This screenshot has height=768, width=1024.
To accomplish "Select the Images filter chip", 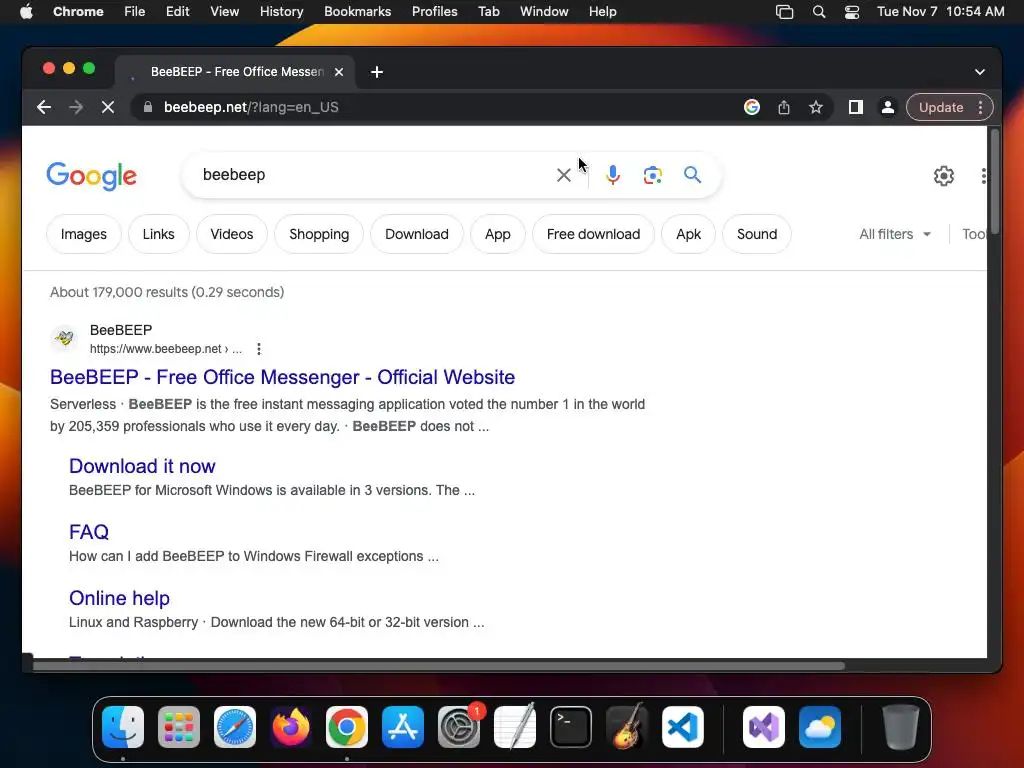I will pyautogui.click(x=84, y=234).
